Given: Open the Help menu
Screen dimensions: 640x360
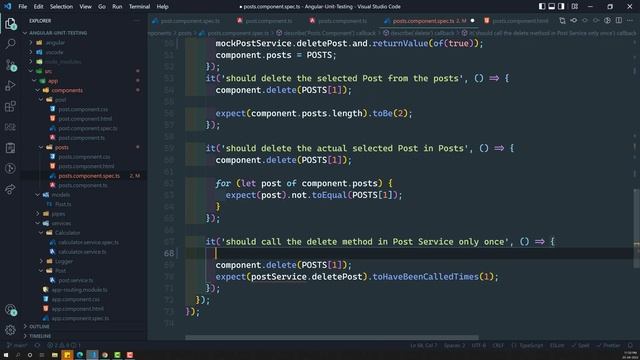Looking at the screenshot, I should 162,7.
